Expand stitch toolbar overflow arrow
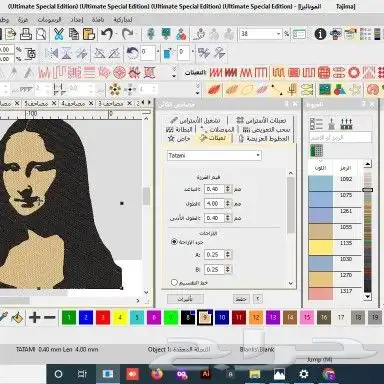 174,72
